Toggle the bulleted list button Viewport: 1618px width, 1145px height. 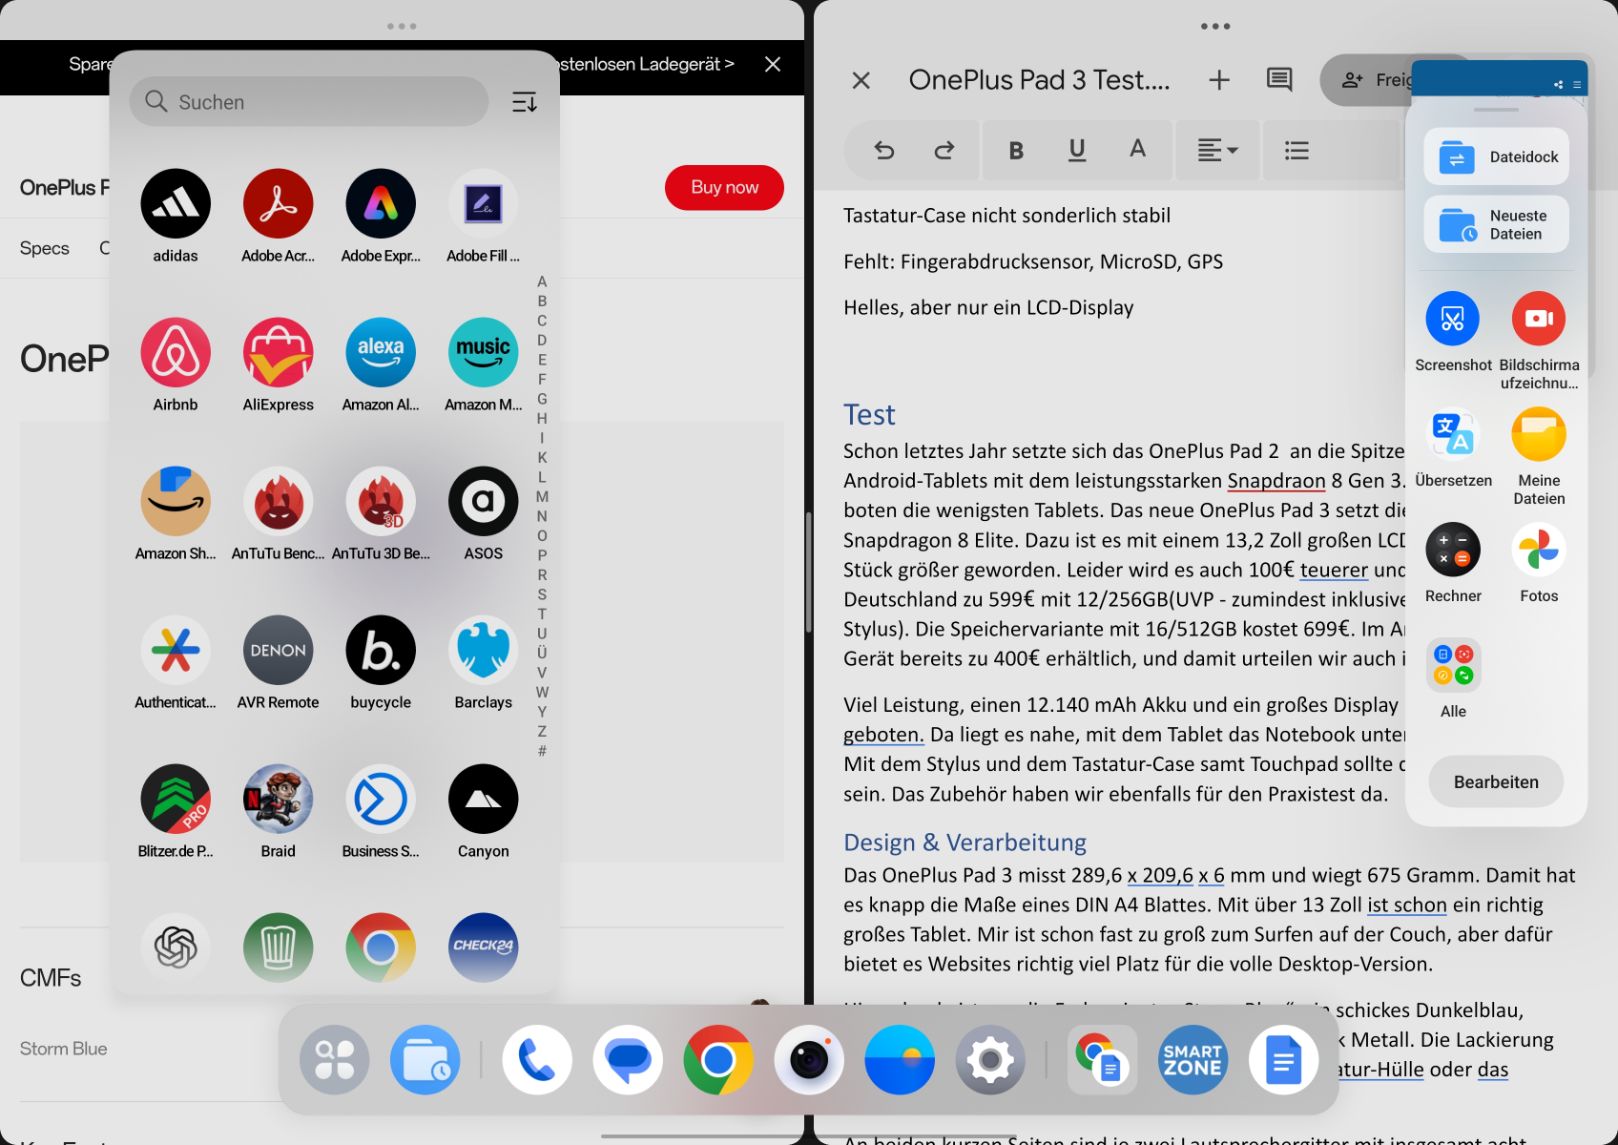(x=1297, y=150)
